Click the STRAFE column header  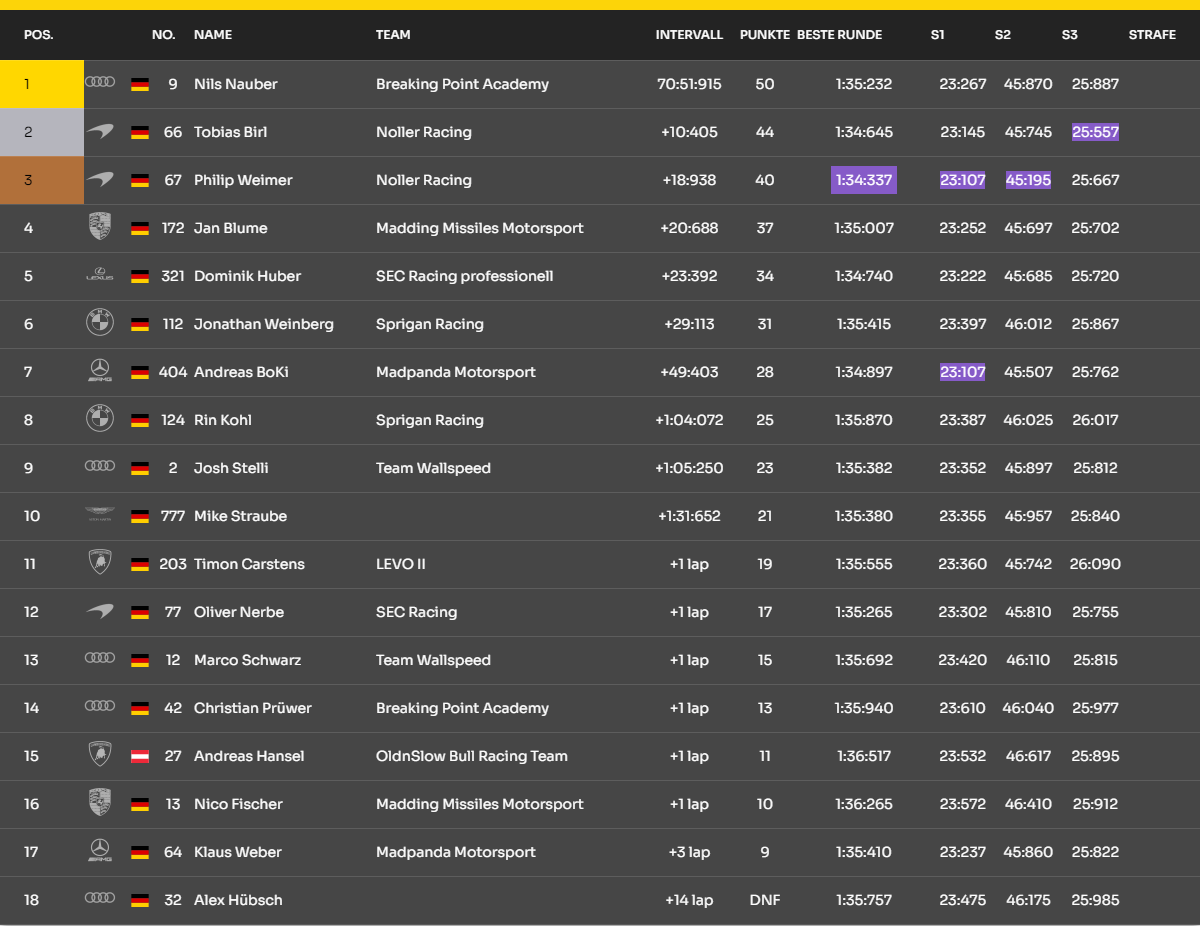tap(1152, 35)
